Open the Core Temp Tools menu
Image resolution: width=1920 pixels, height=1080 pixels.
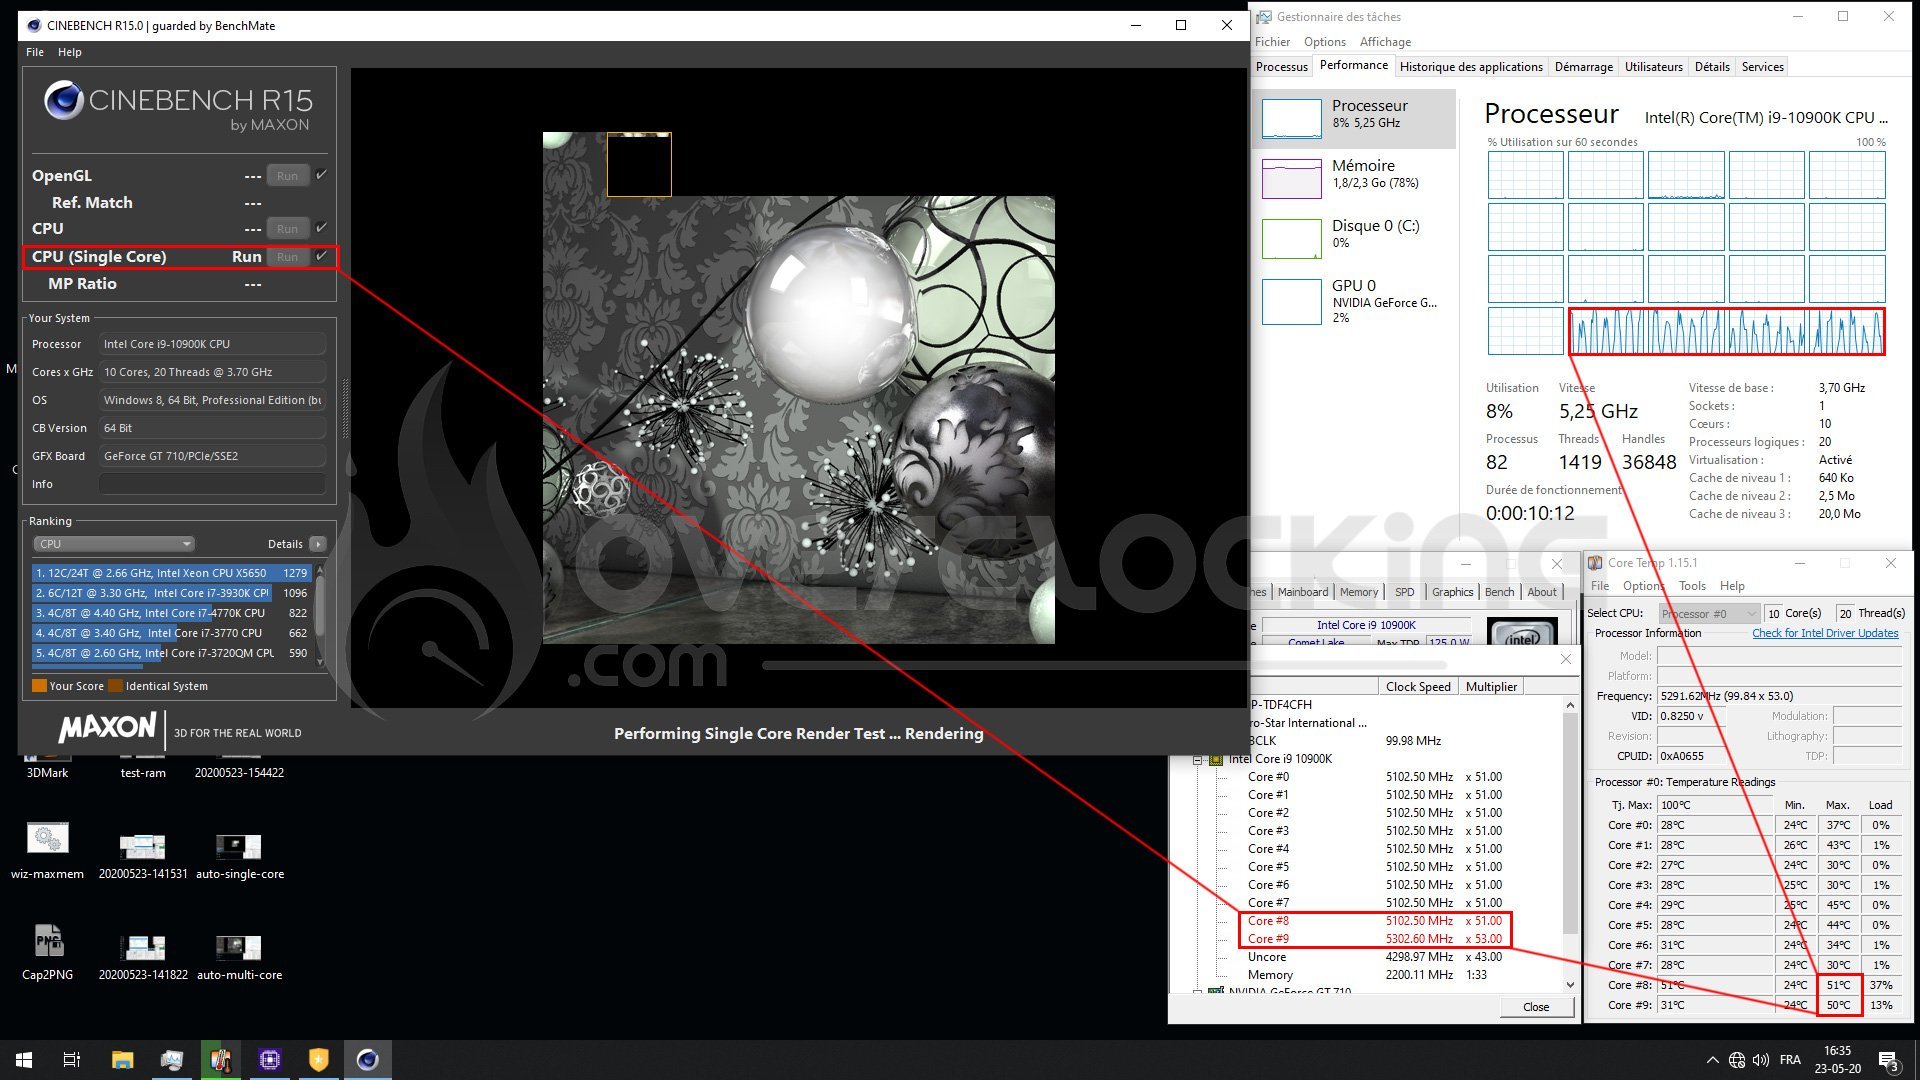pos(1692,586)
